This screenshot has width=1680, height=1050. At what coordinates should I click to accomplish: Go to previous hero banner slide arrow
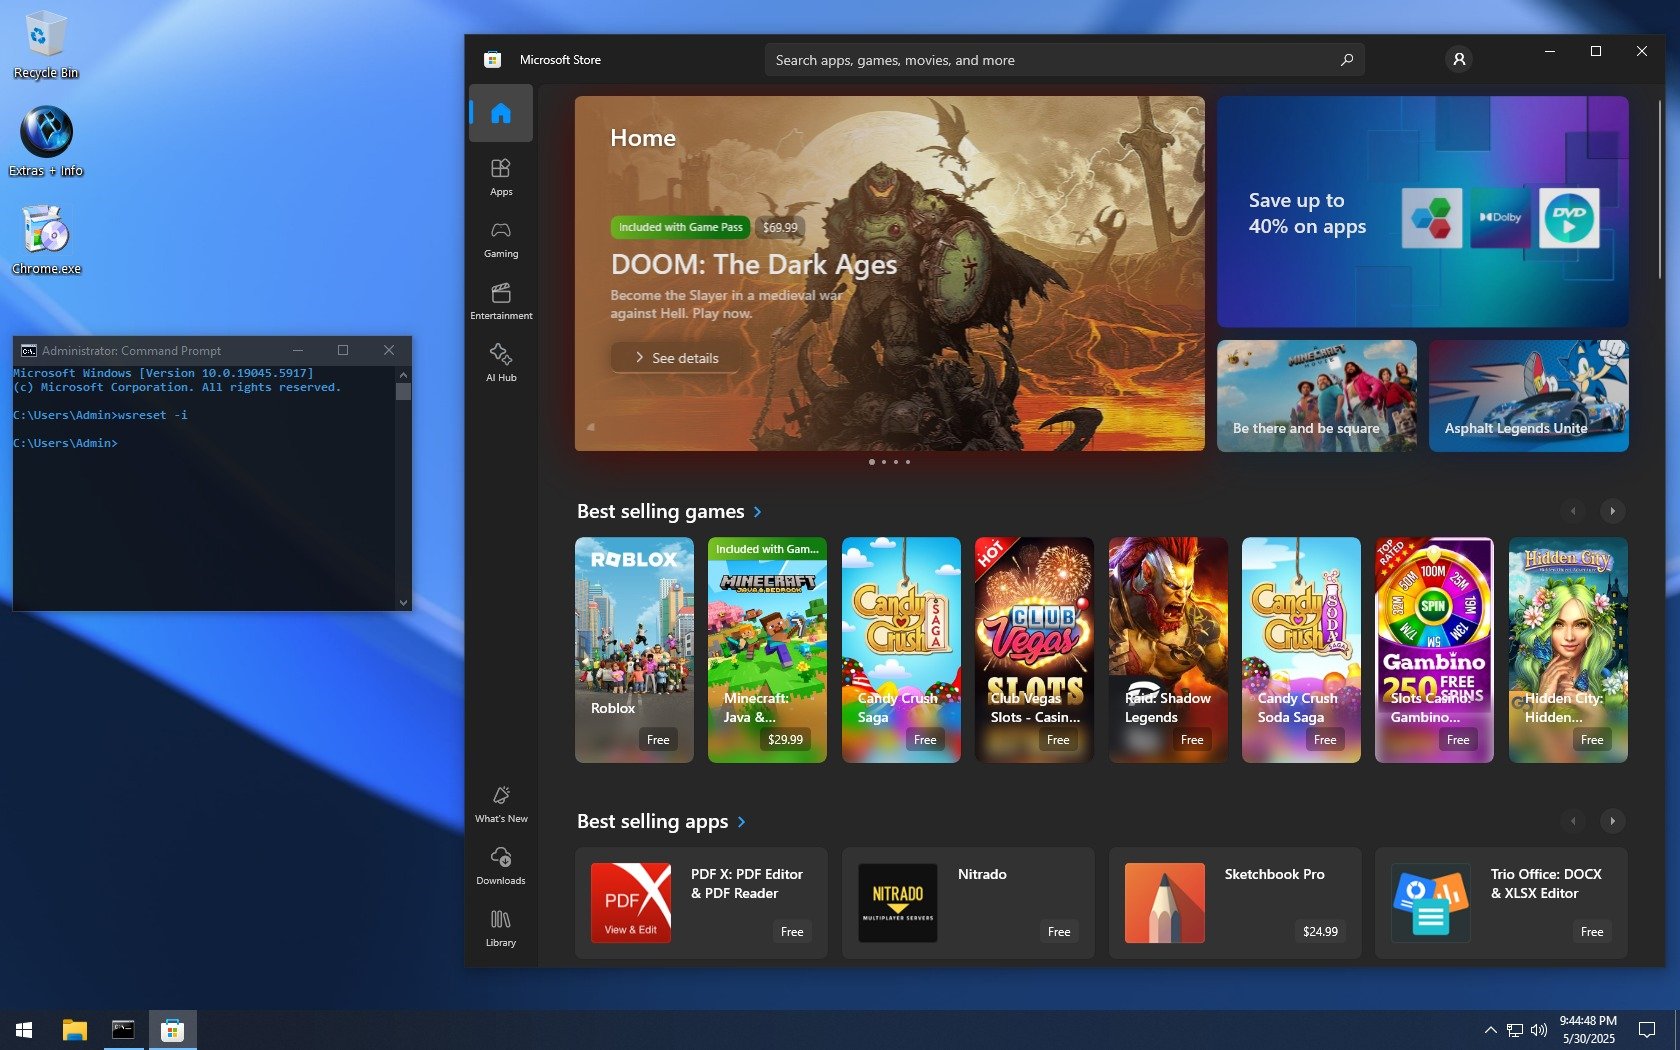point(590,427)
